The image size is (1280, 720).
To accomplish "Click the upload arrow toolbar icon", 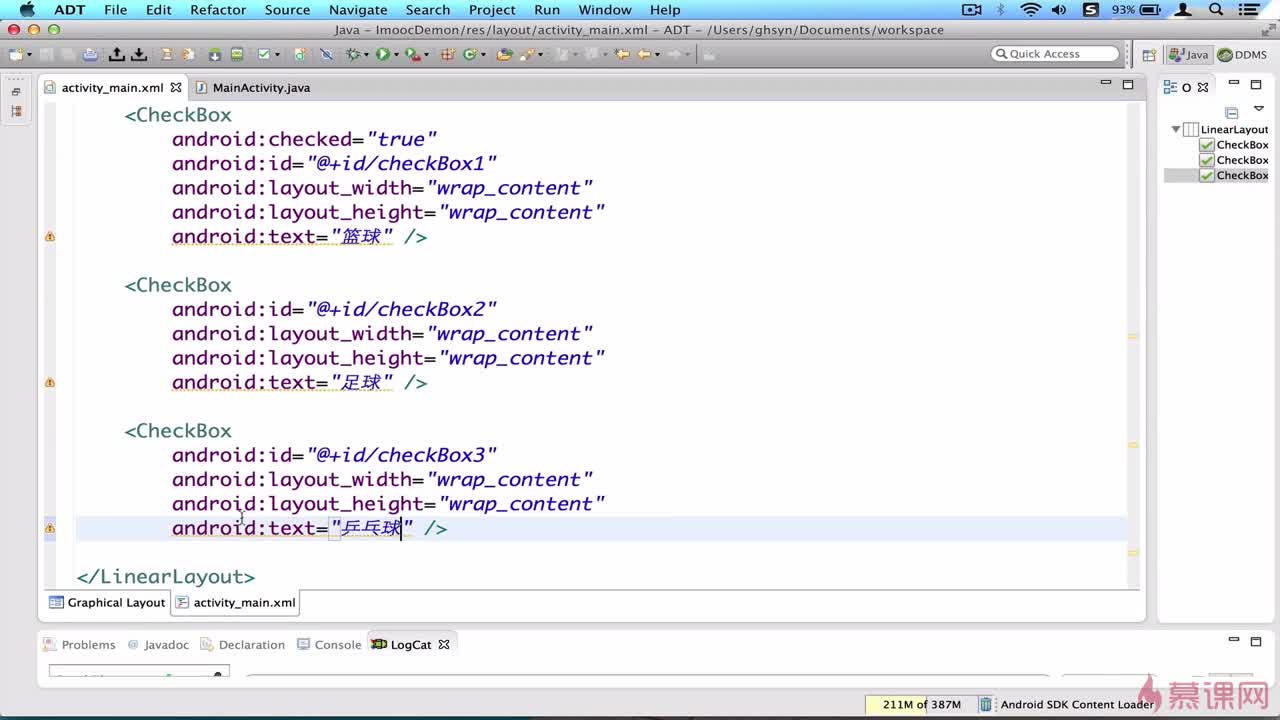I will pyautogui.click(x=116, y=54).
